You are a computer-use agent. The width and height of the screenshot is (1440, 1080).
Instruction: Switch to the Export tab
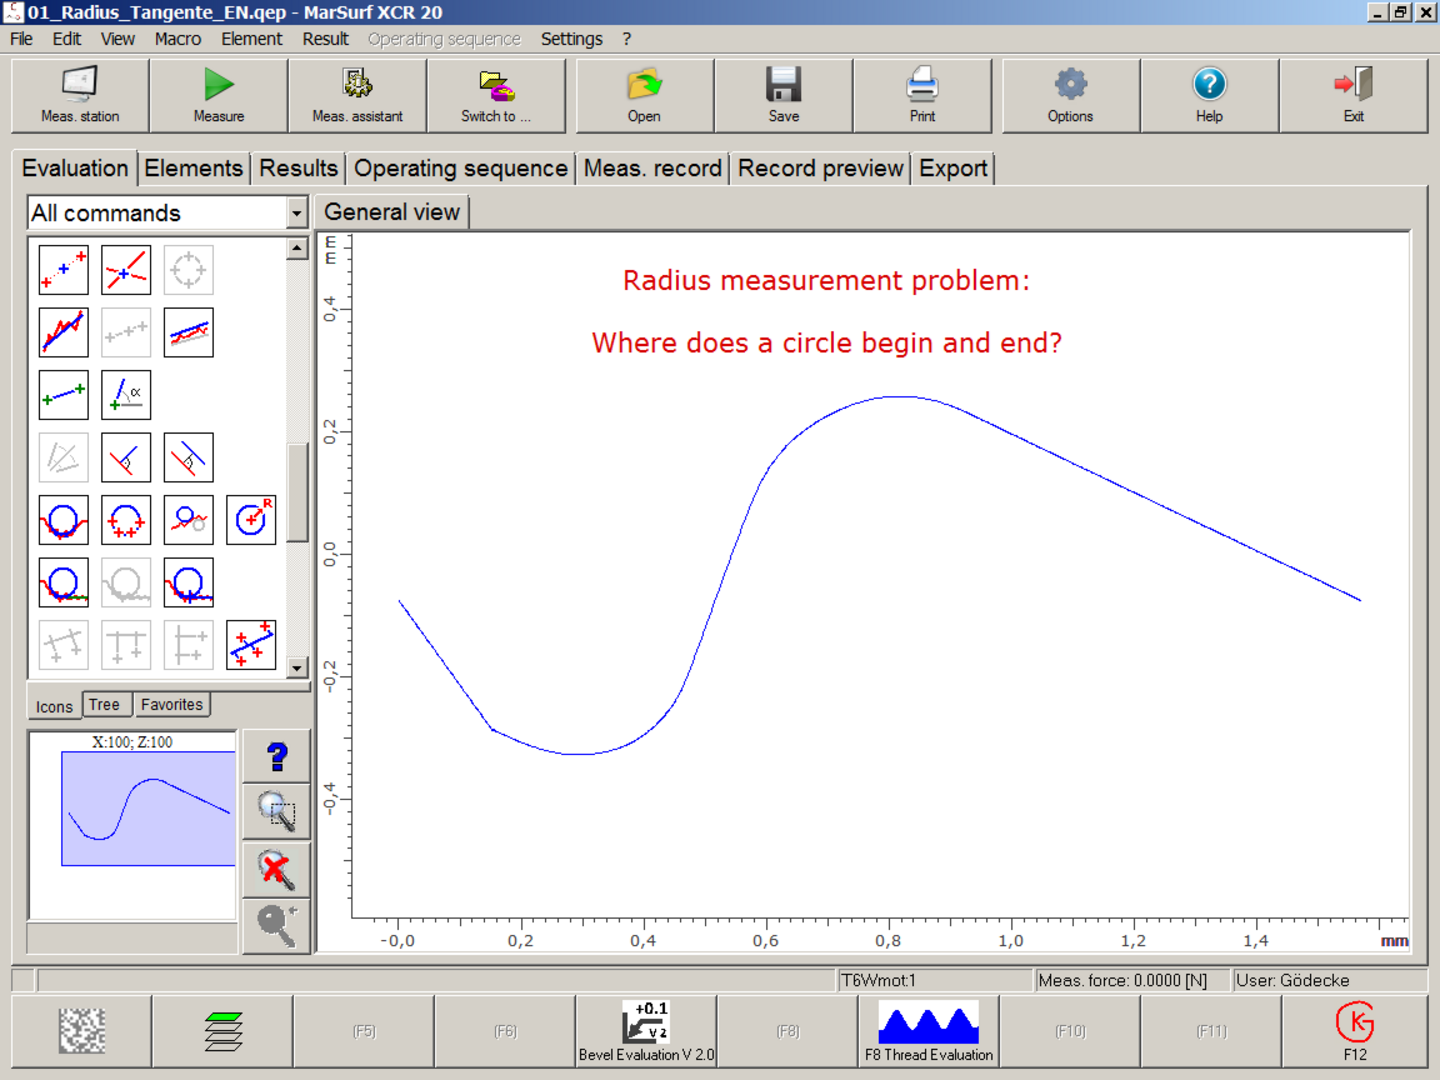coord(954,168)
